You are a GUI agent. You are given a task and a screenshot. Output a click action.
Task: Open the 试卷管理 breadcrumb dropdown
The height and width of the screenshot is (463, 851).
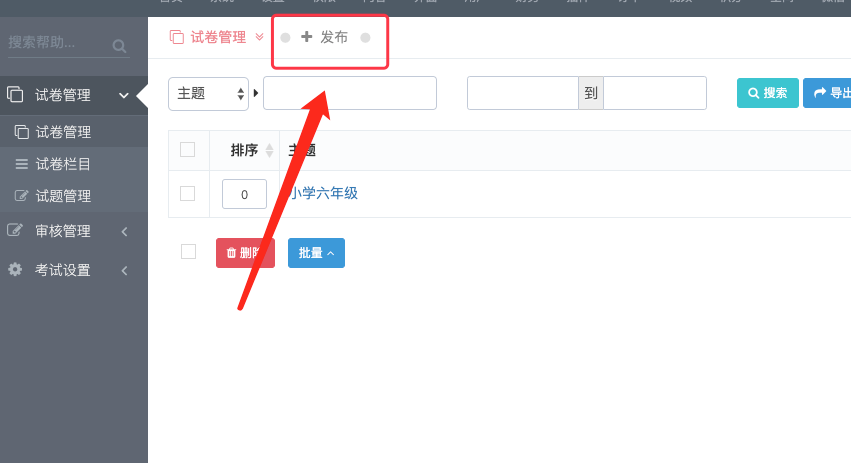click(259, 37)
